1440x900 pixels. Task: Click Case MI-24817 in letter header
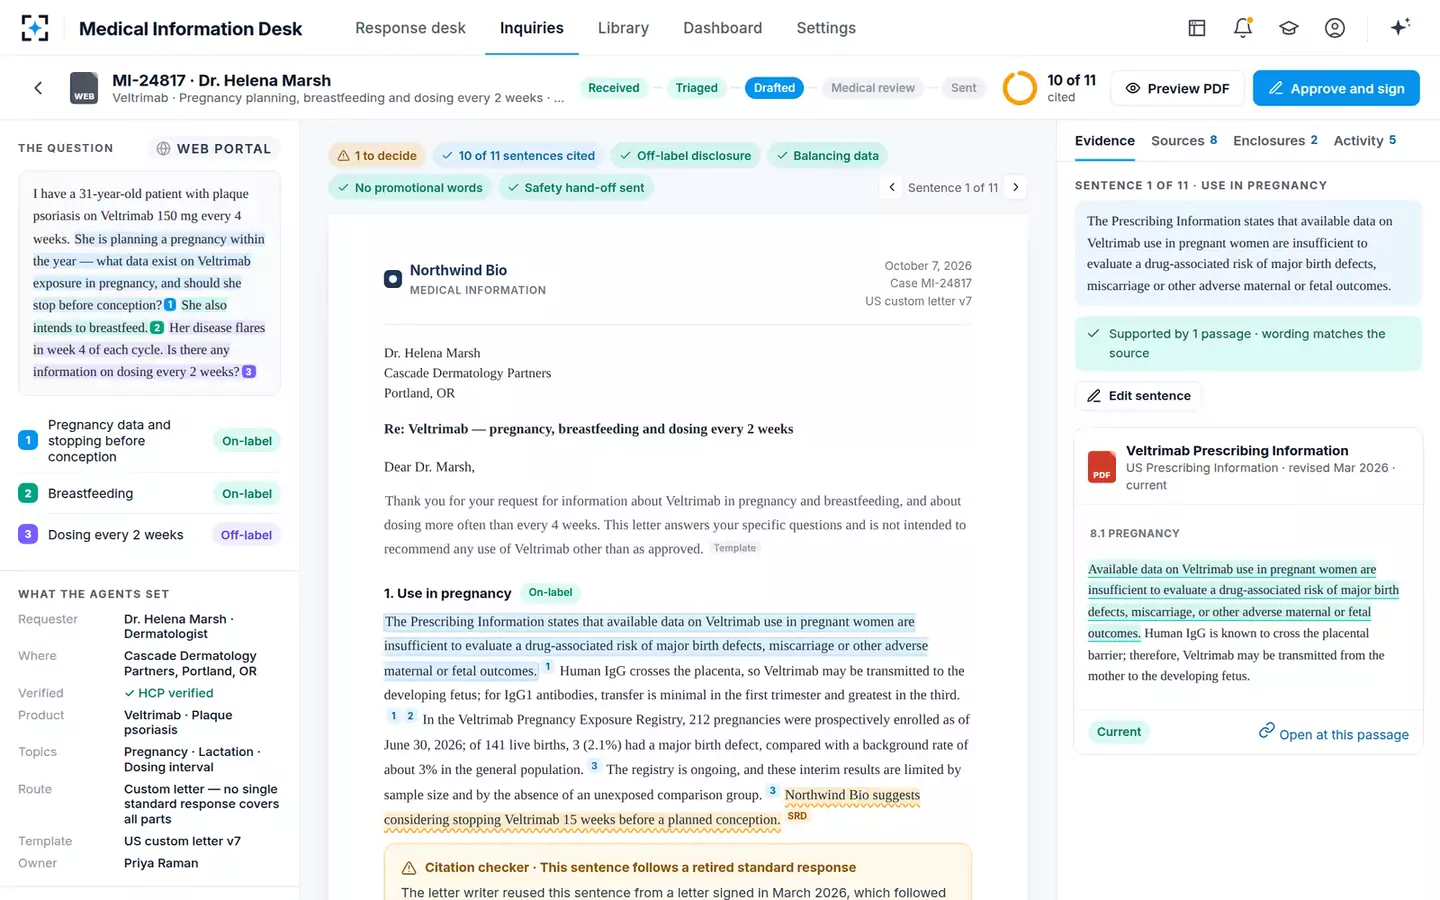[930, 283]
